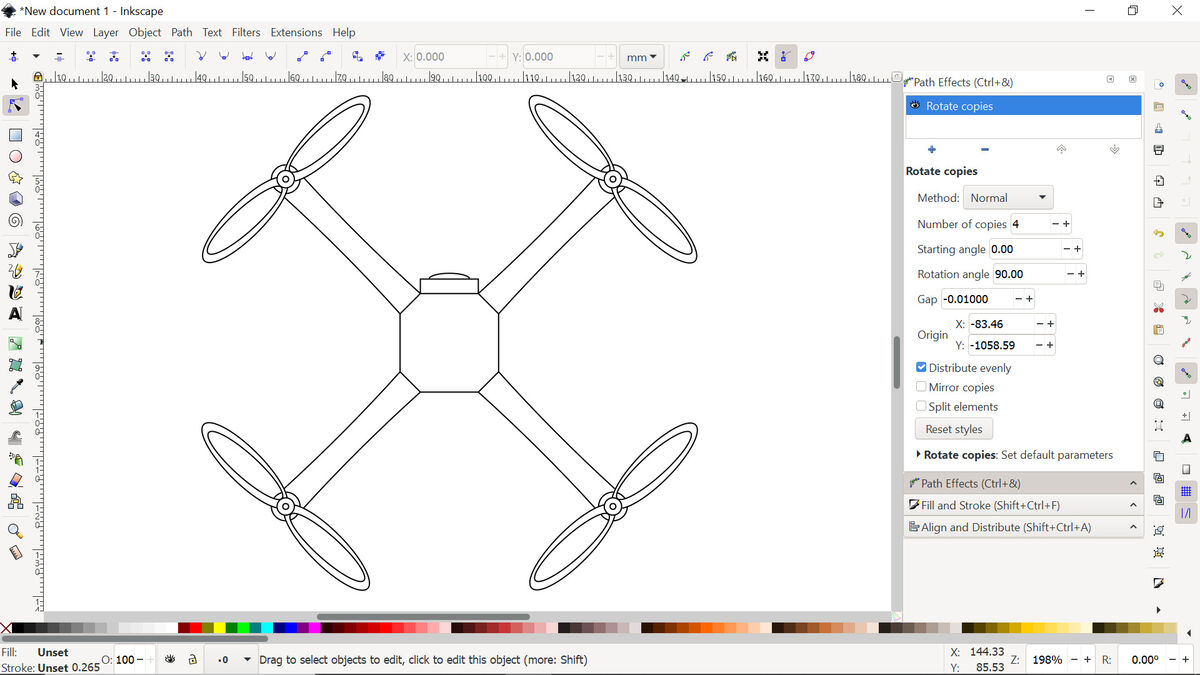Select the Zoom magnifier tool
Image resolution: width=1200 pixels, height=675 pixels.
[15, 531]
